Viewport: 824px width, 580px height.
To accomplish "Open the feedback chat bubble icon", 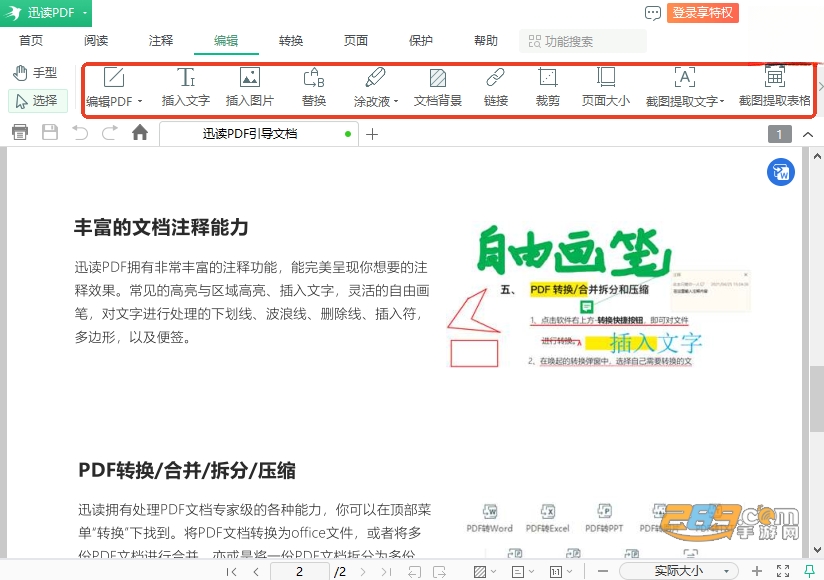I will (x=653, y=13).
